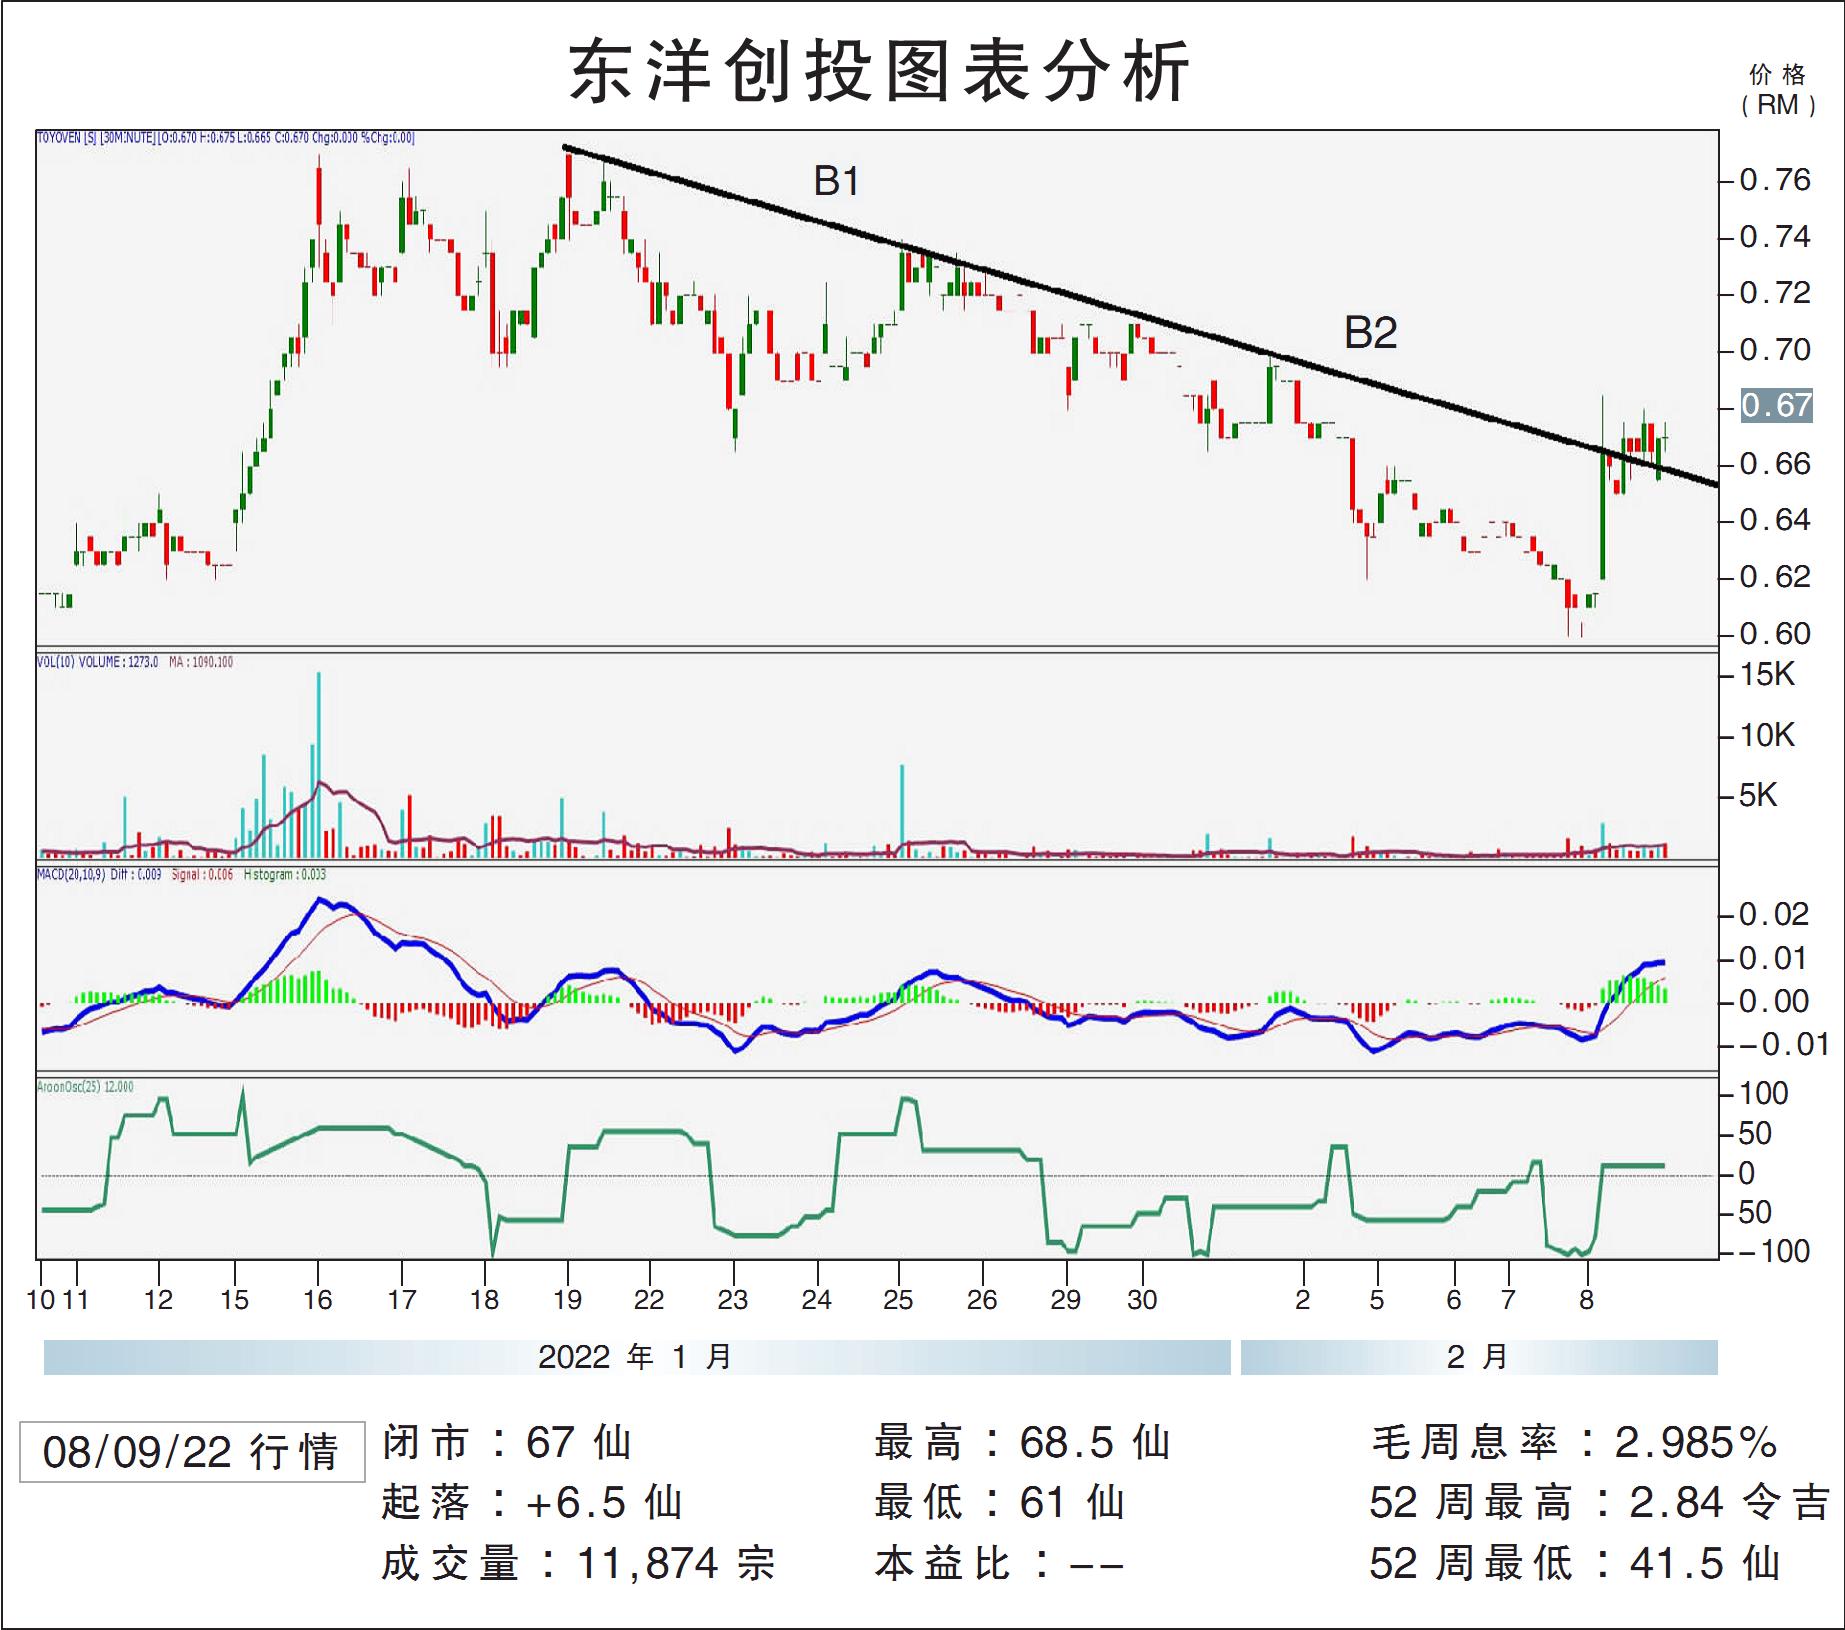Select date axis label 15
This screenshot has width=1845, height=1630.
coord(234,1300)
